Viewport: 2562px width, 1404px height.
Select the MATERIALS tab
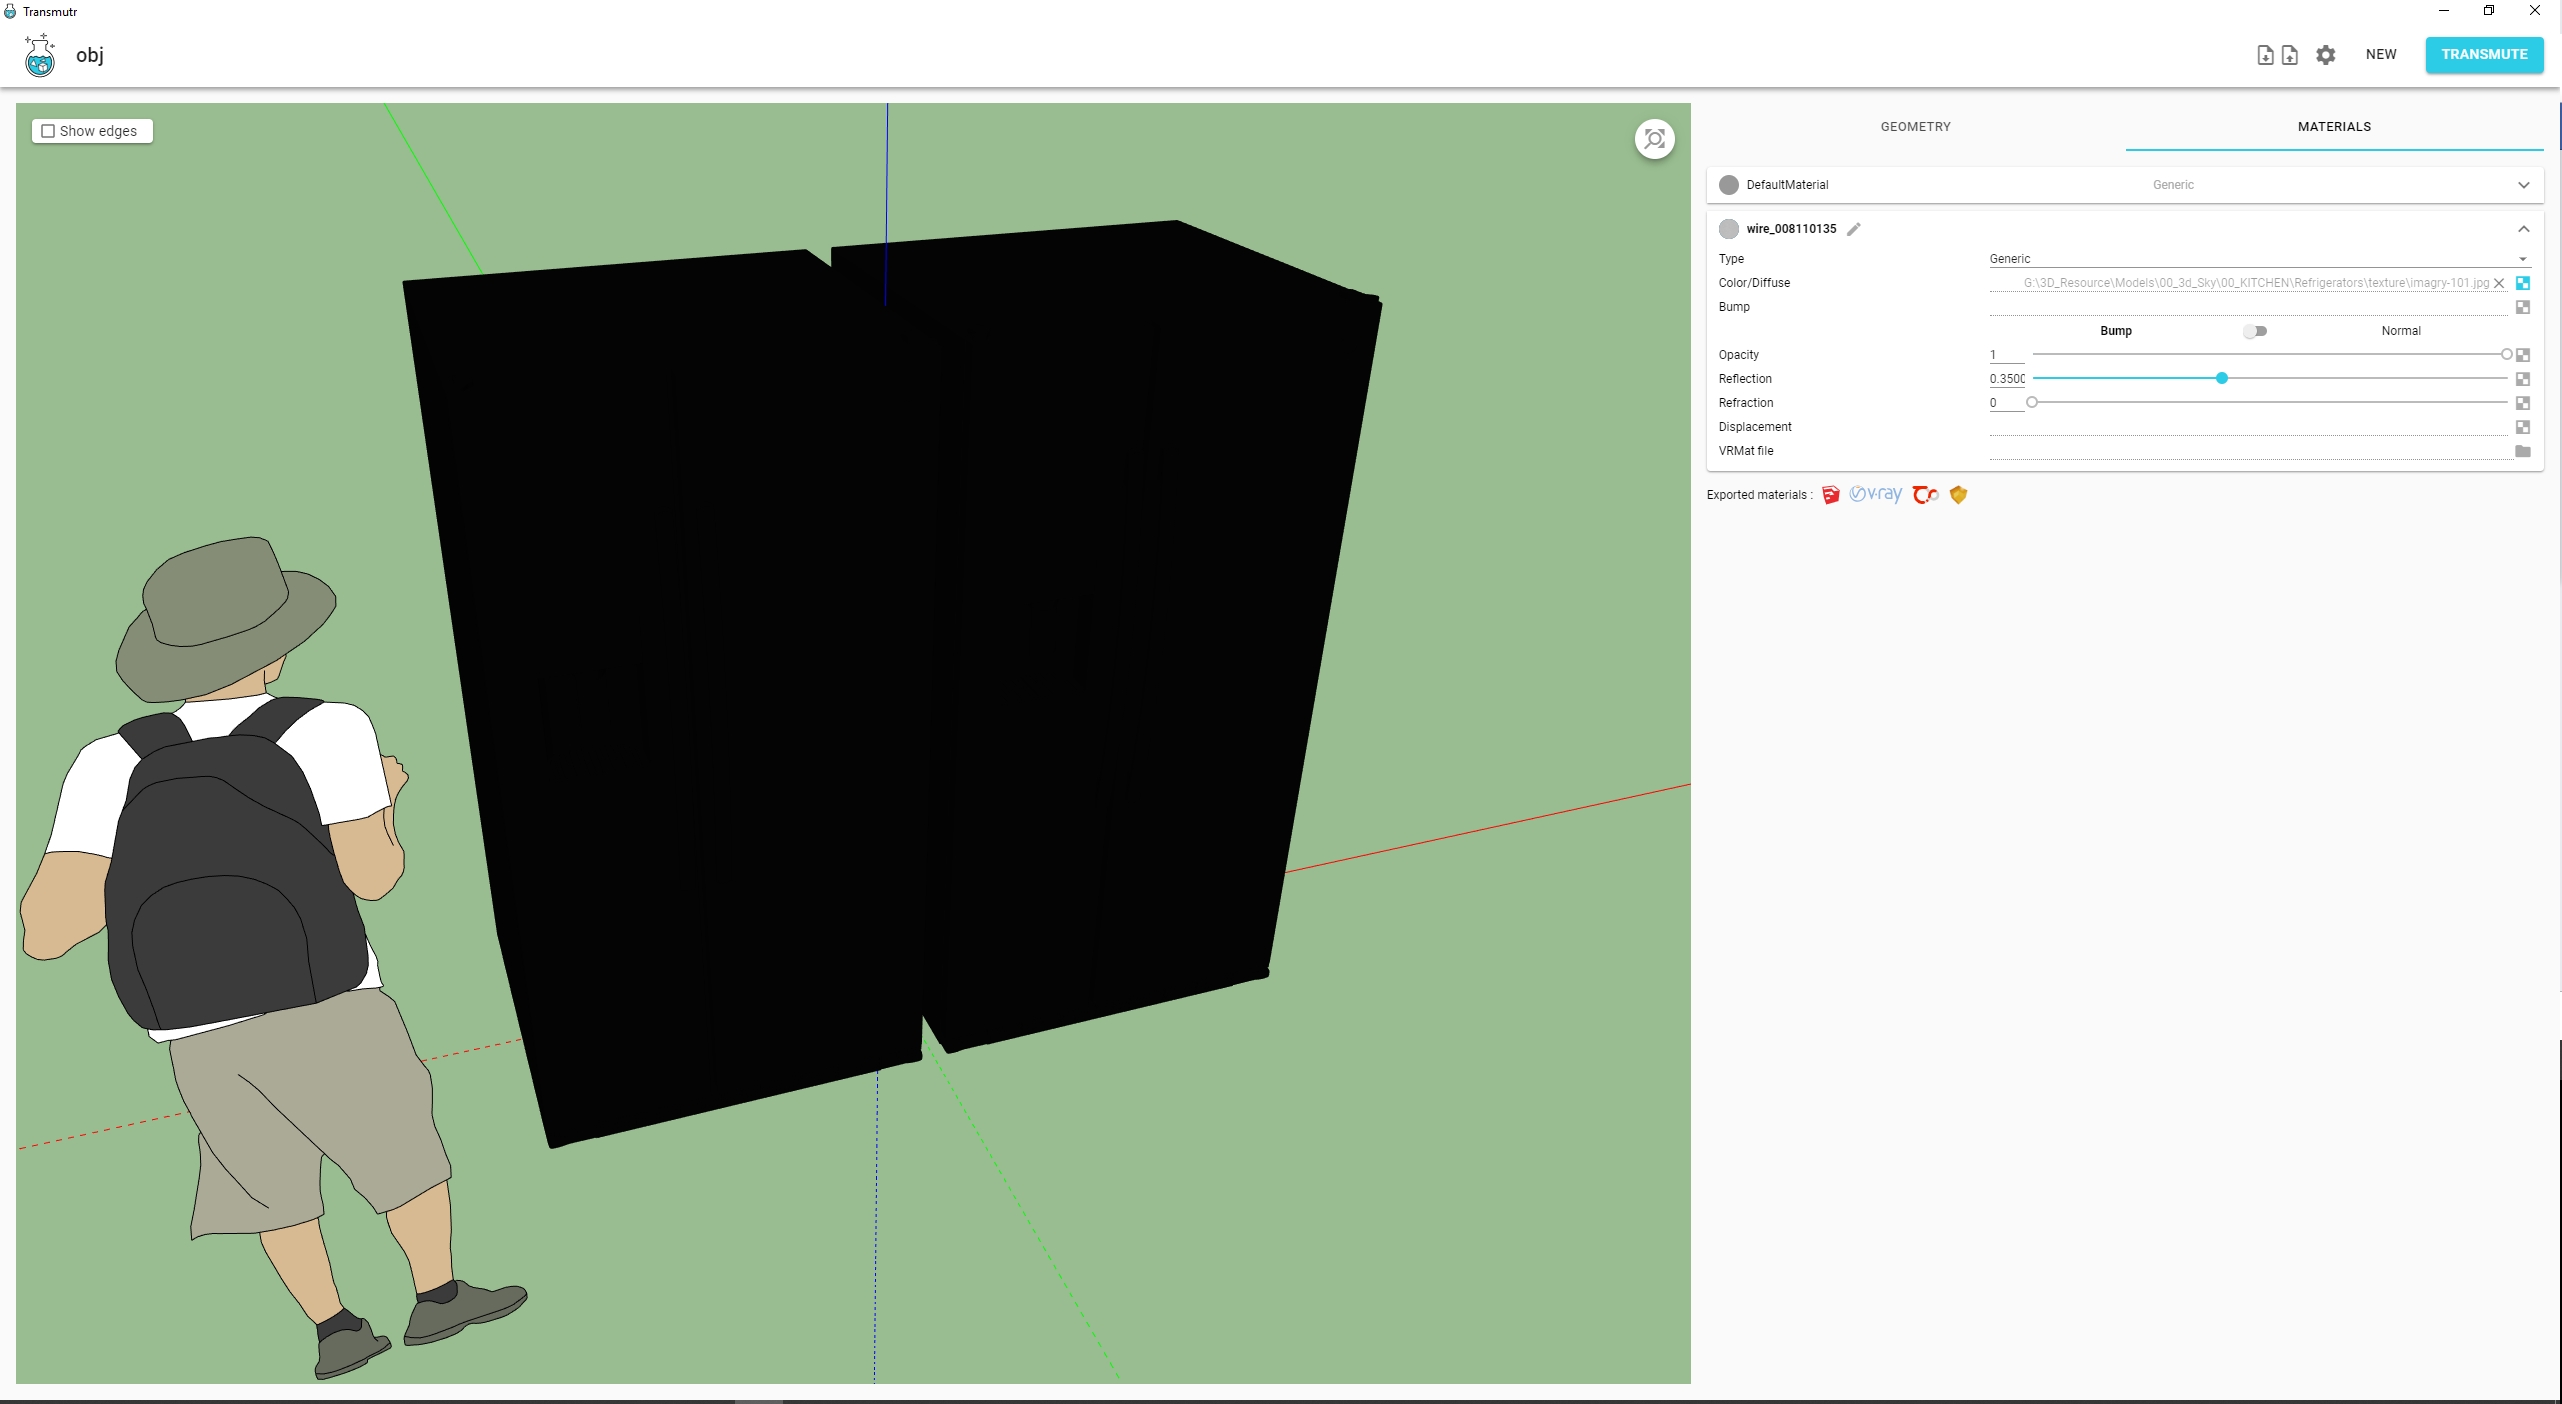click(2334, 127)
